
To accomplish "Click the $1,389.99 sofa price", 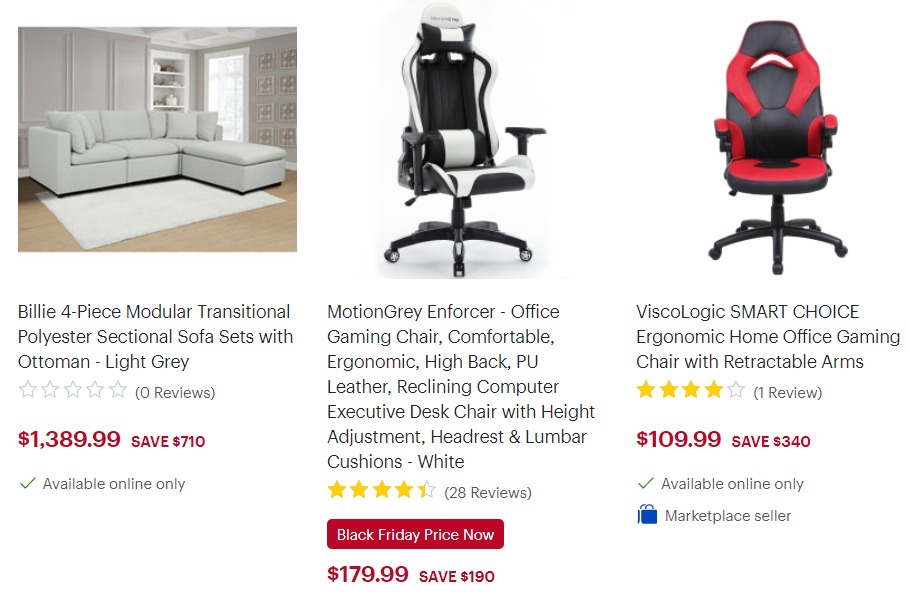I will (x=69, y=439).
